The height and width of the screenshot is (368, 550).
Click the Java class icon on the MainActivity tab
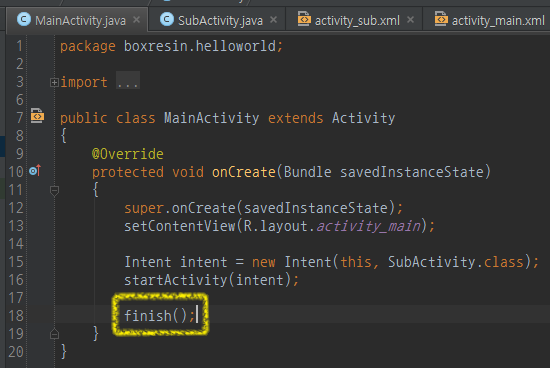(x=24, y=19)
